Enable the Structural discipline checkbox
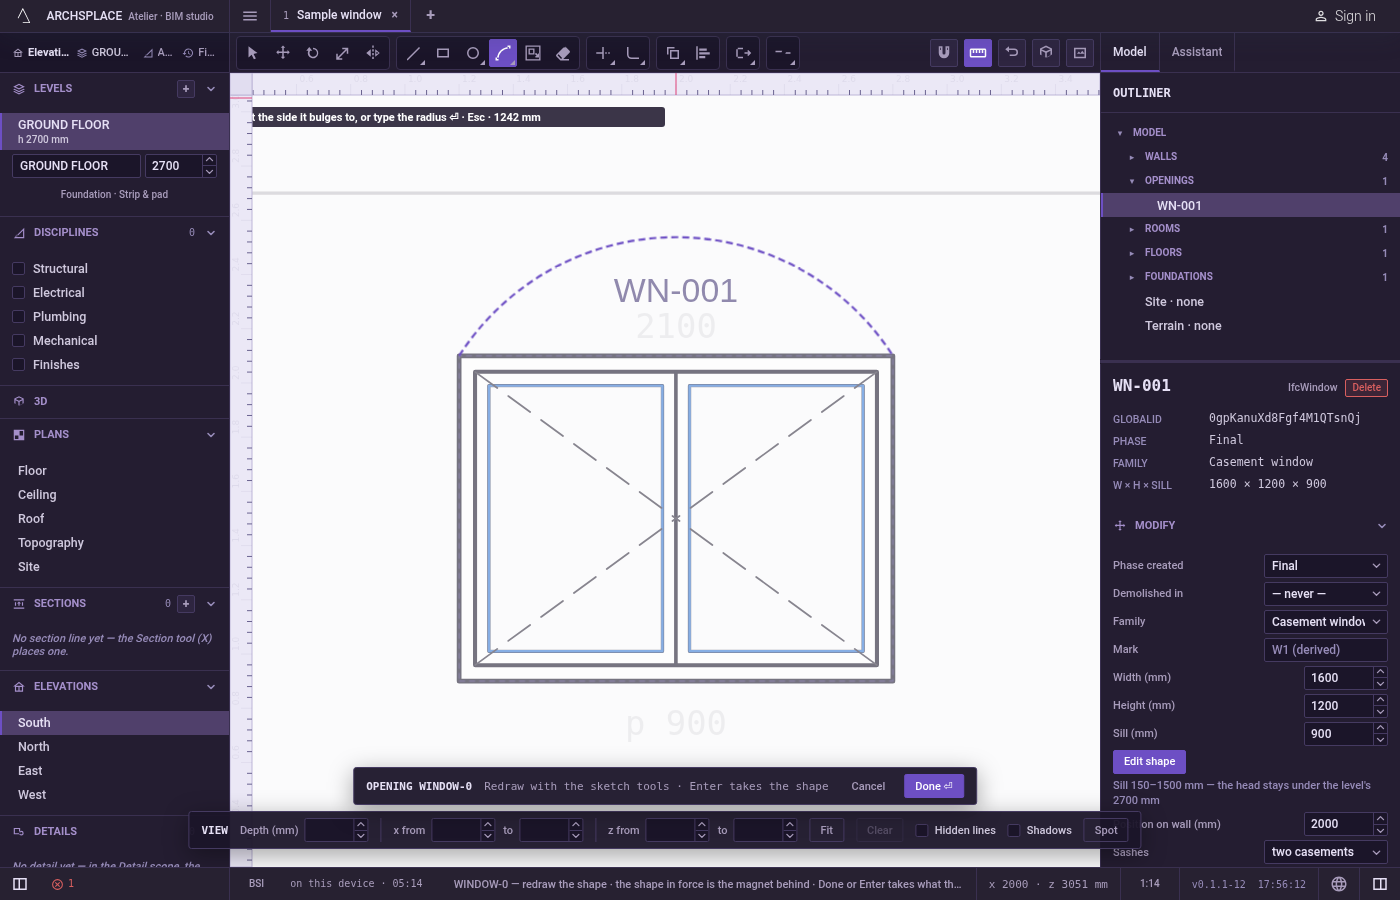 [x=18, y=269]
